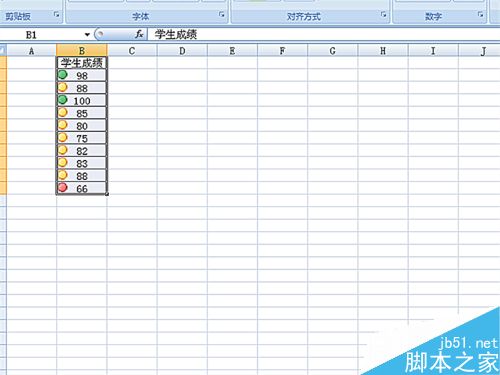The width and height of the screenshot is (500, 375).
Task: Select the cell containing 75
Action: 82,138
